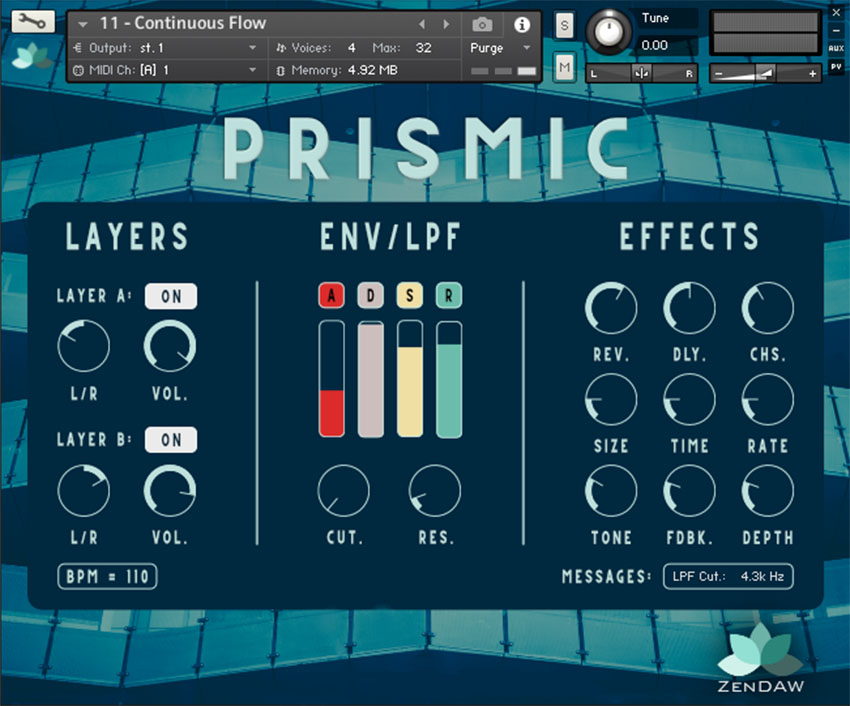Click Layer B VOL. knob
Screen dimensions: 850x706
170,490
